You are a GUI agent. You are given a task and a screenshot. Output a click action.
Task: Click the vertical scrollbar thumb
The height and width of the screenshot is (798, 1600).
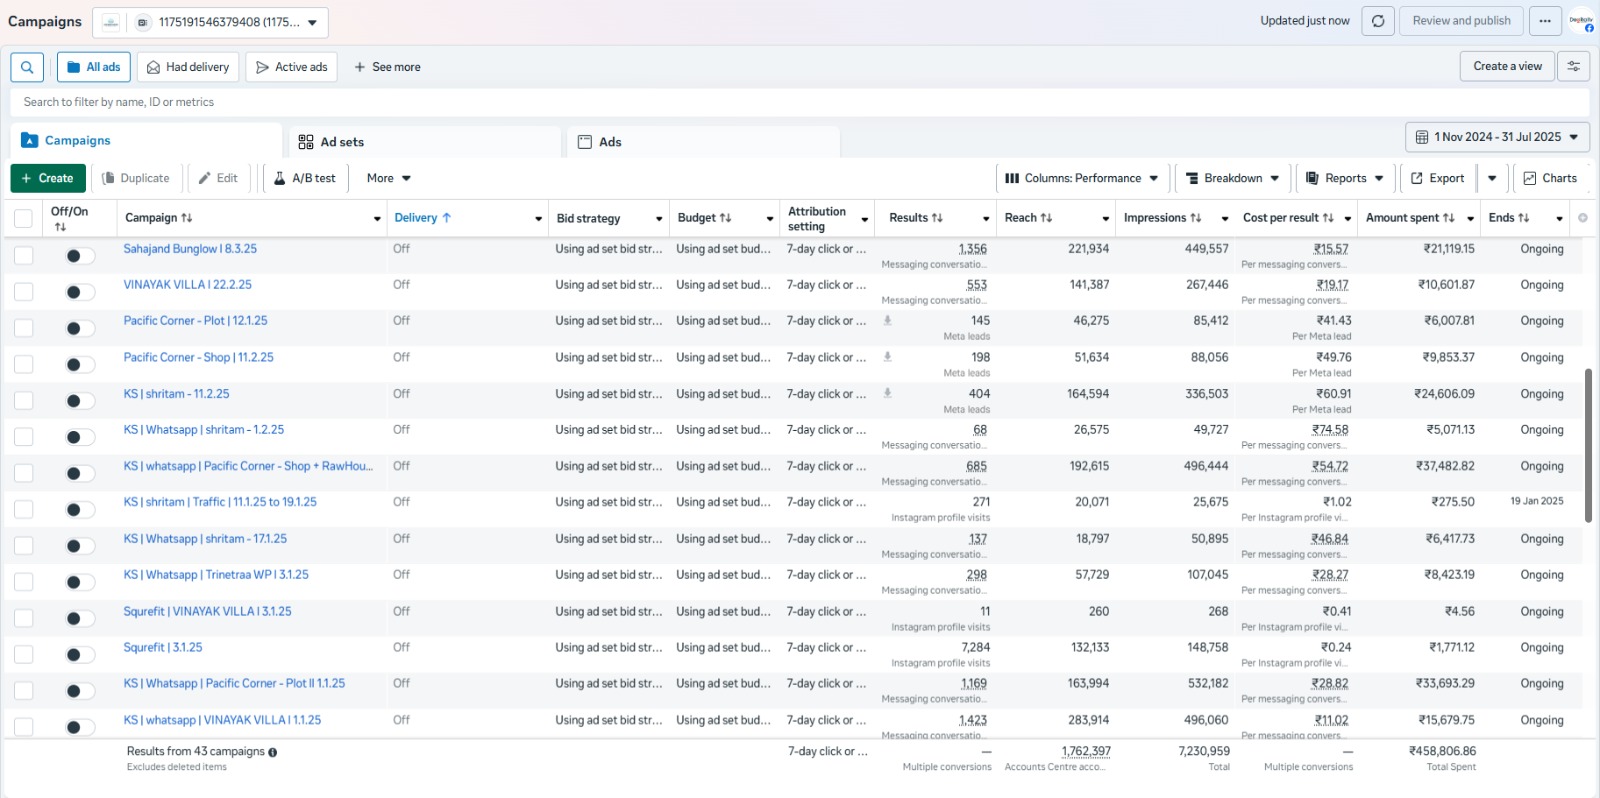(x=1588, y=445)
